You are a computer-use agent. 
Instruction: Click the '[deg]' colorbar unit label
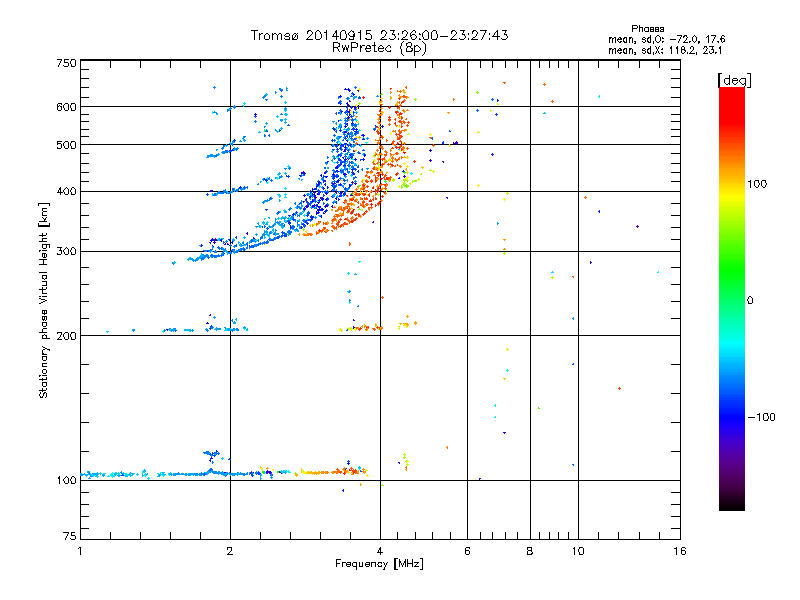click(x=734, y=80)
